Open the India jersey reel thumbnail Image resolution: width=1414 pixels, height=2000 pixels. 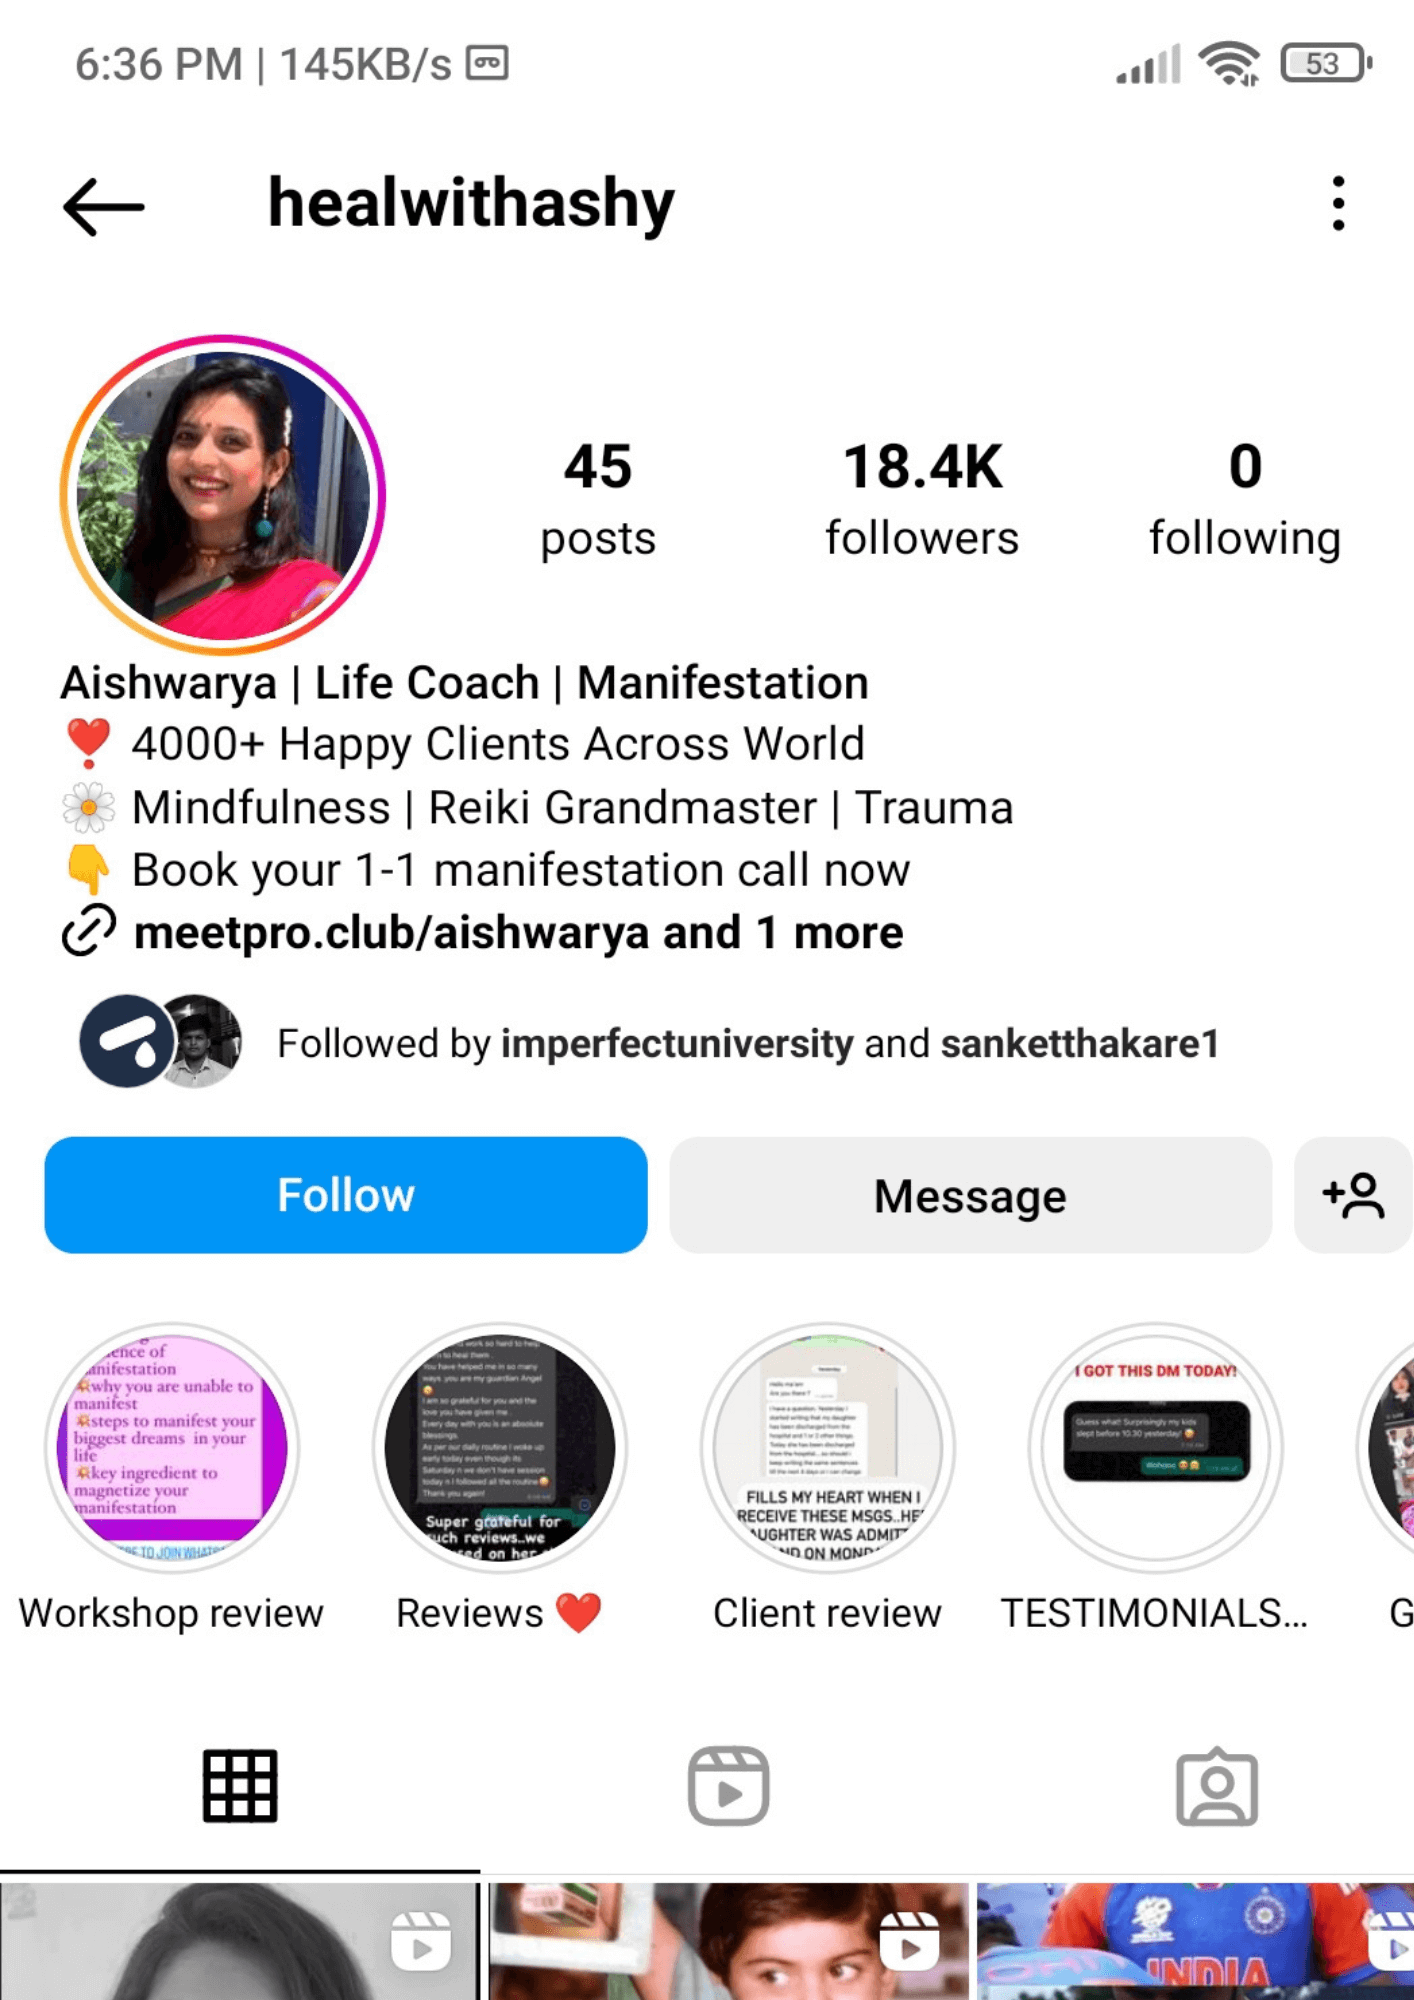[x=1195, y=1941]
